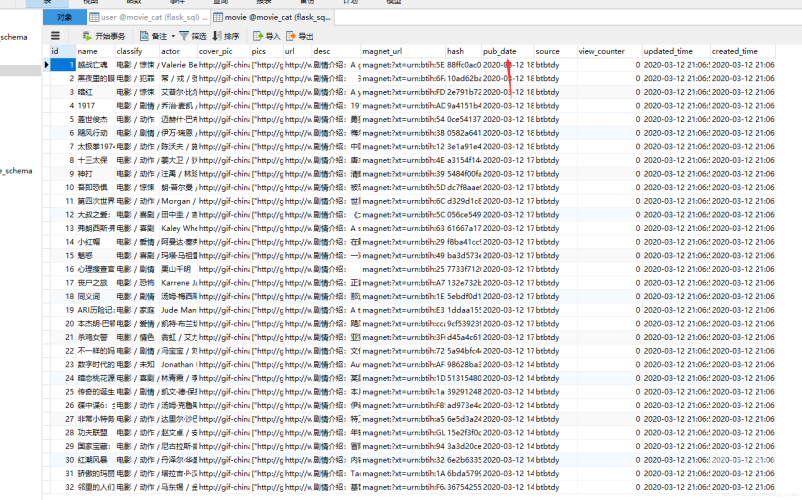Click the id column header
The width and height of the screenshot is (802, 500).
click(x=63, y=51)
